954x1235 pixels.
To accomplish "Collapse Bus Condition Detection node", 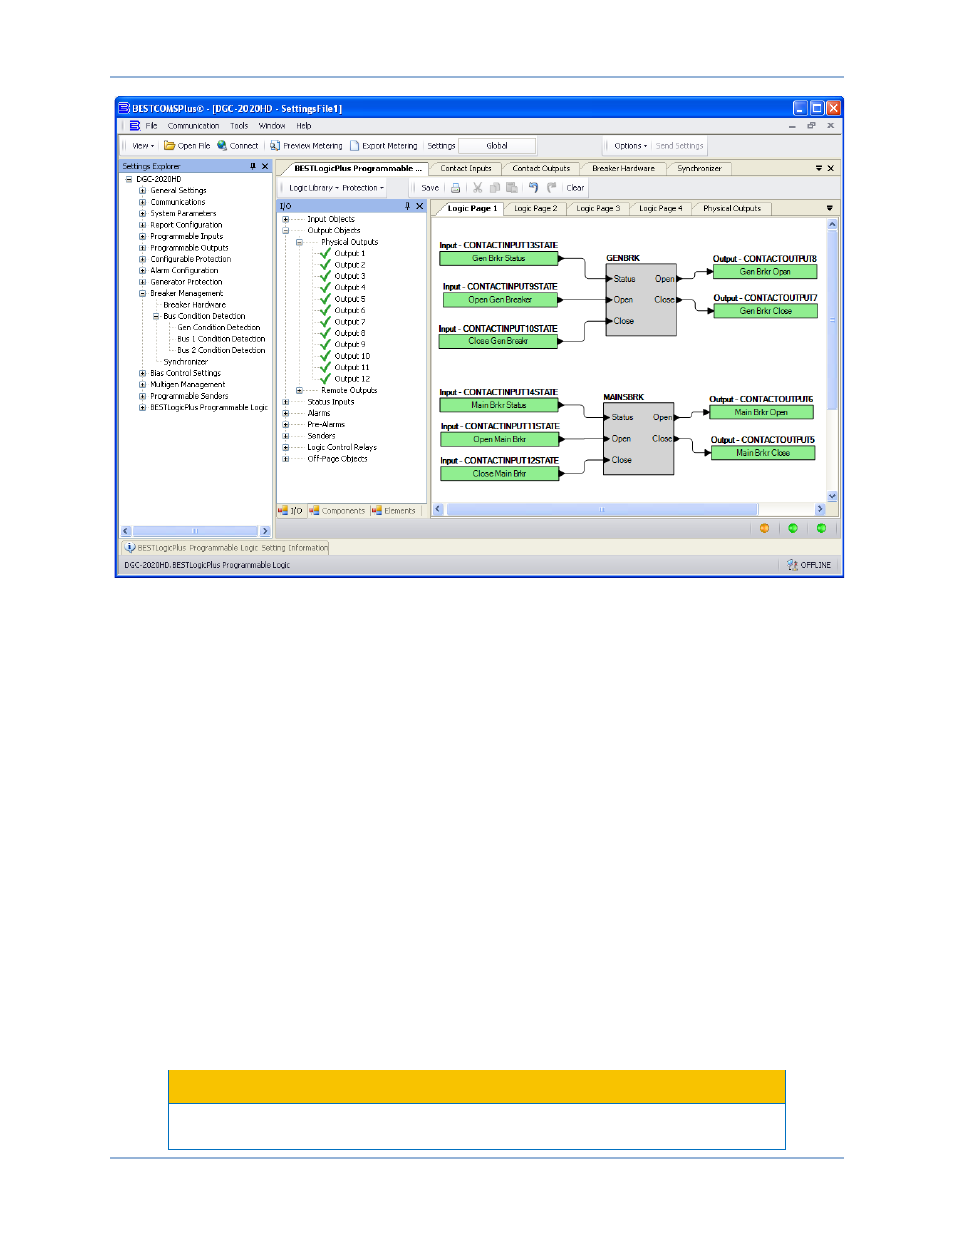I will pyautogui.click(x=155, y=316).
